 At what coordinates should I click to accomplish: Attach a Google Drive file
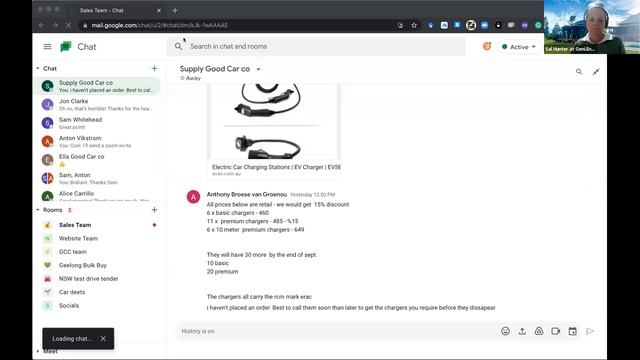pos(539,331)
